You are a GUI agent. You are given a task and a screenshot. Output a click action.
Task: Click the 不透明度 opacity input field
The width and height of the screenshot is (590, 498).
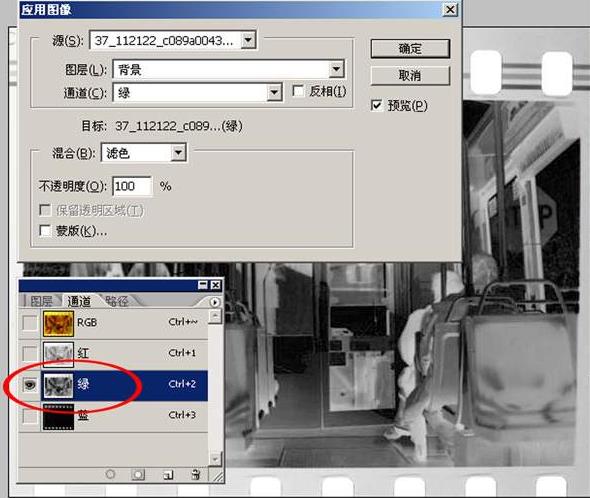tap(132, 186)
